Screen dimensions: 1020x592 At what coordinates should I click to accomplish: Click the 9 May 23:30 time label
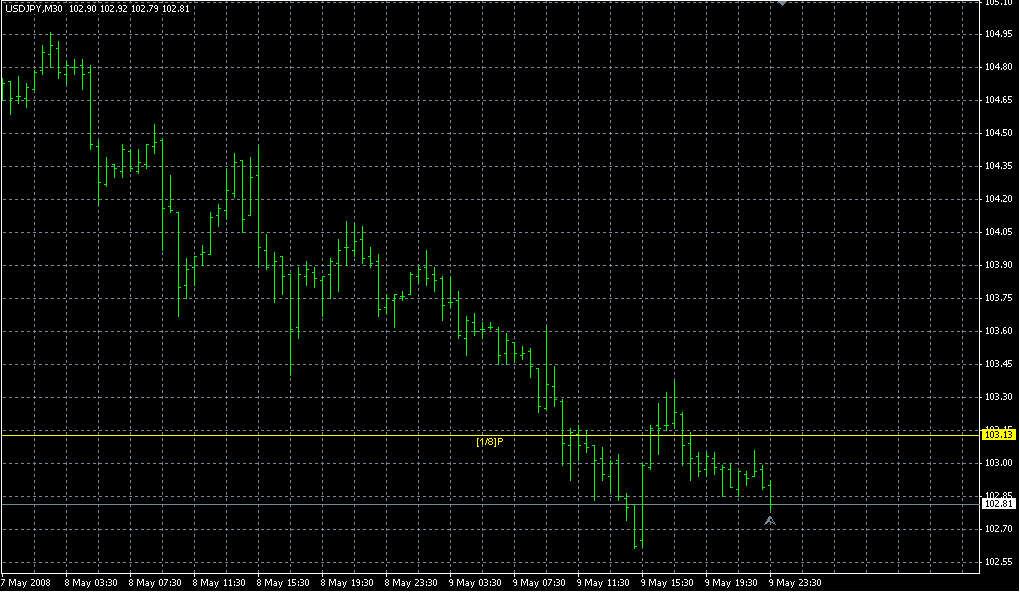click(x=796, y=583)
